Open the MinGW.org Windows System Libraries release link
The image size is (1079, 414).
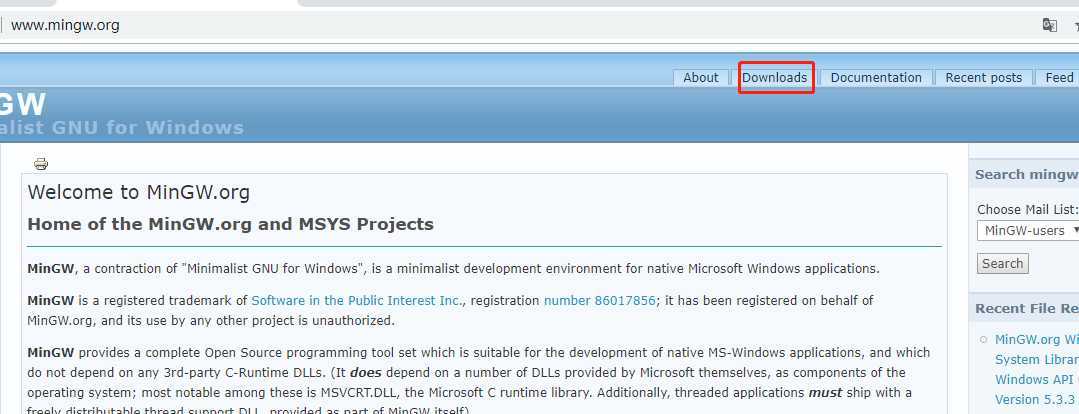coord(1036,369)
